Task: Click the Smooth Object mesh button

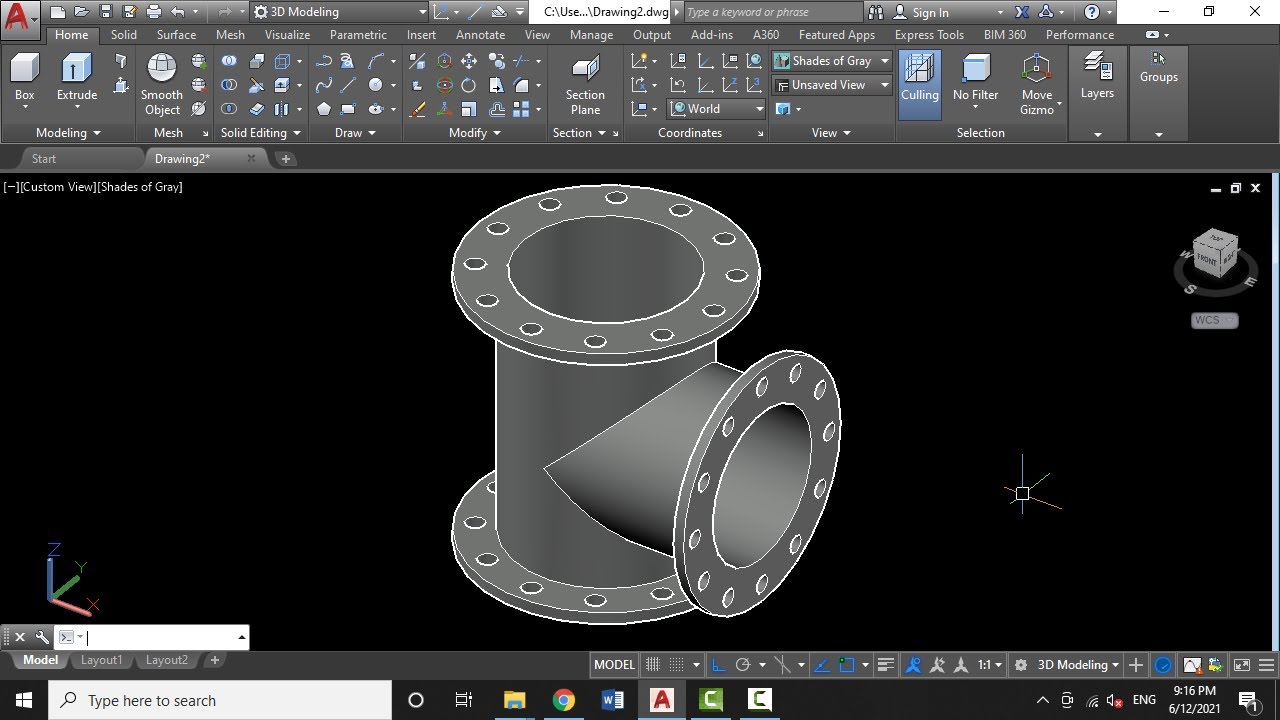Action: click(162, 84)
